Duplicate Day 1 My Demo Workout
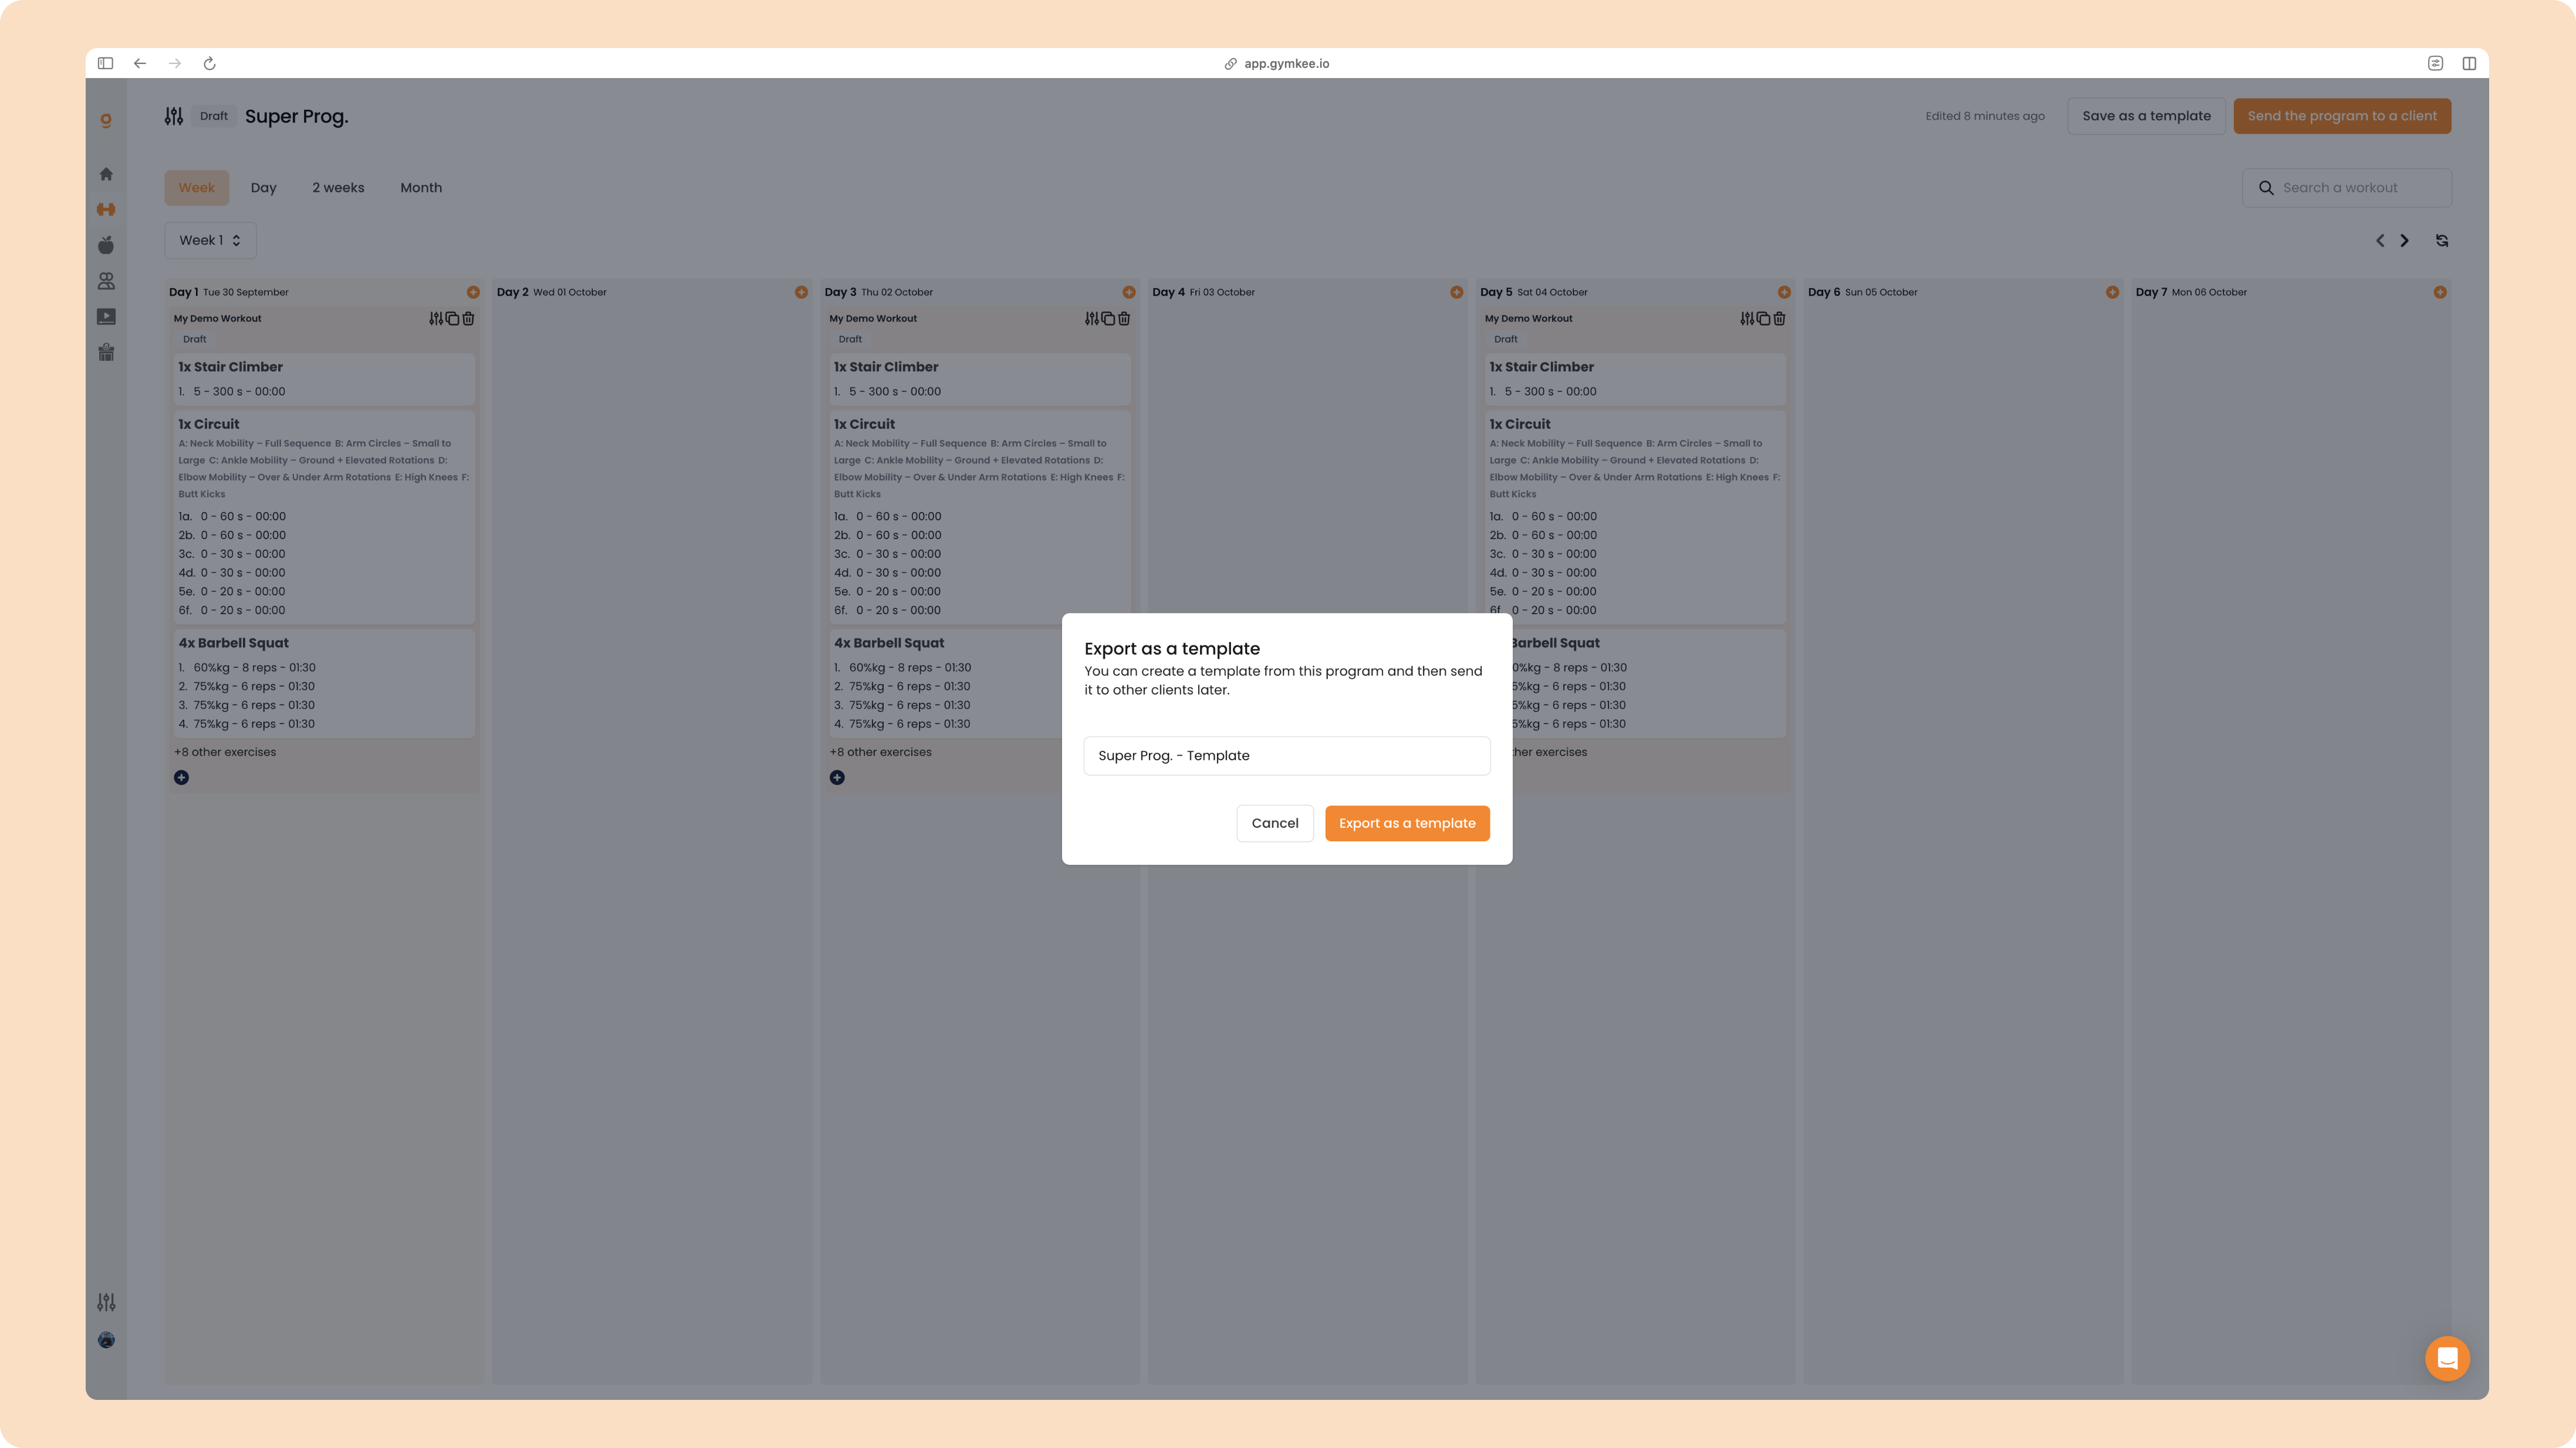This screenshot has width=2576, height=1448. 452,318
